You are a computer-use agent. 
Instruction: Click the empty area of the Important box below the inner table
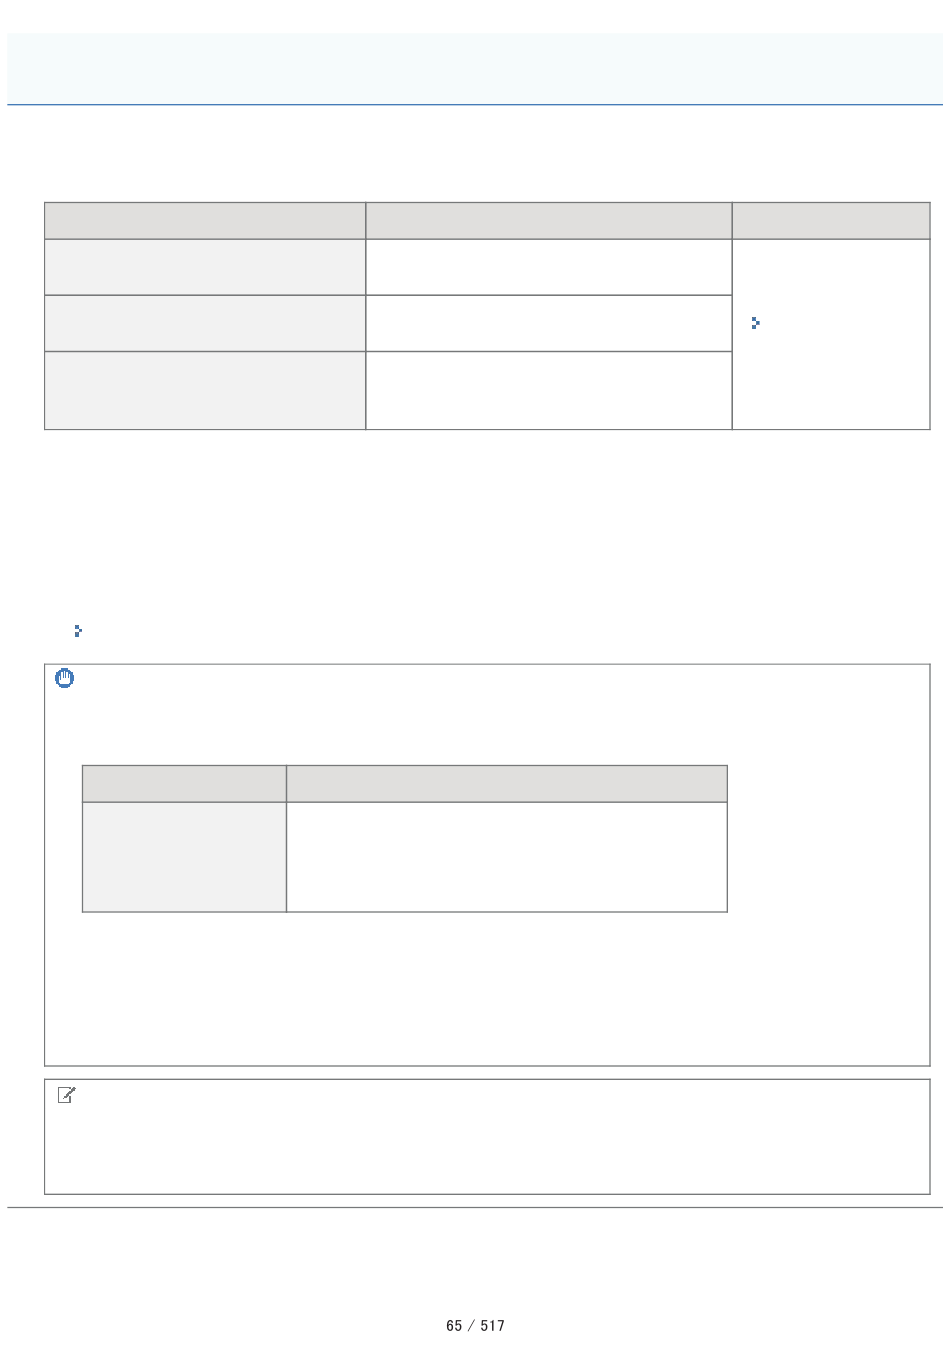tap(487, 988)
